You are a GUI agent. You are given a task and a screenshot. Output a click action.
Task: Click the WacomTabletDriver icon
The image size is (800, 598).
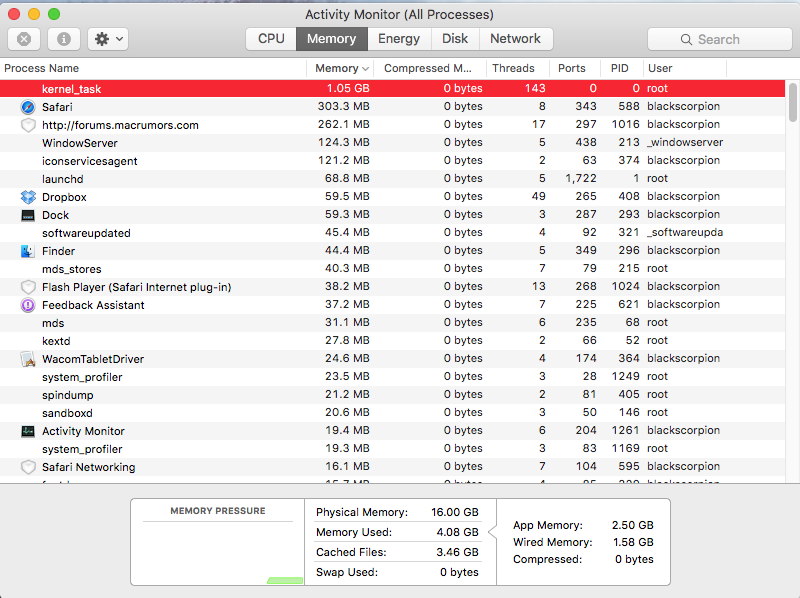(28, 359)
